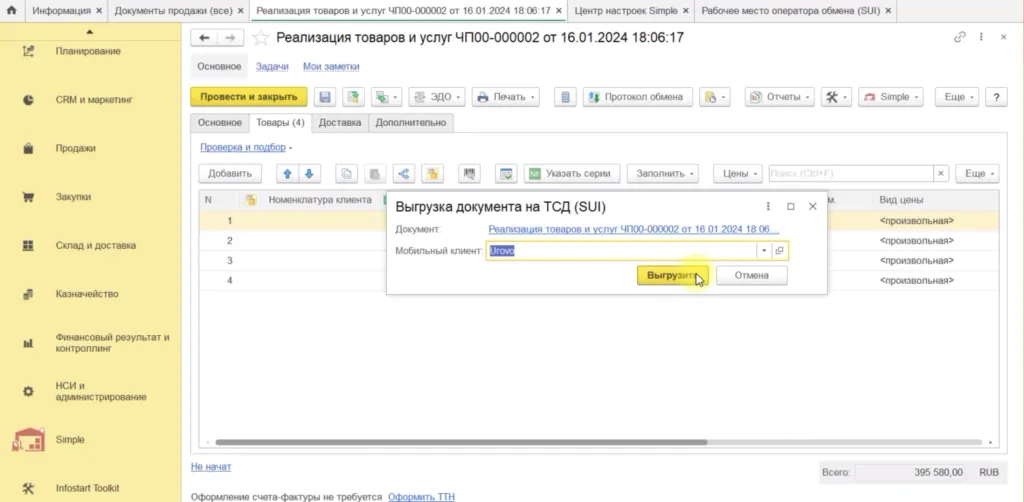The image size is (1024, 502).
Task: Open Протокол обмена
Action: pyautogui.click(x=637, y=97)
